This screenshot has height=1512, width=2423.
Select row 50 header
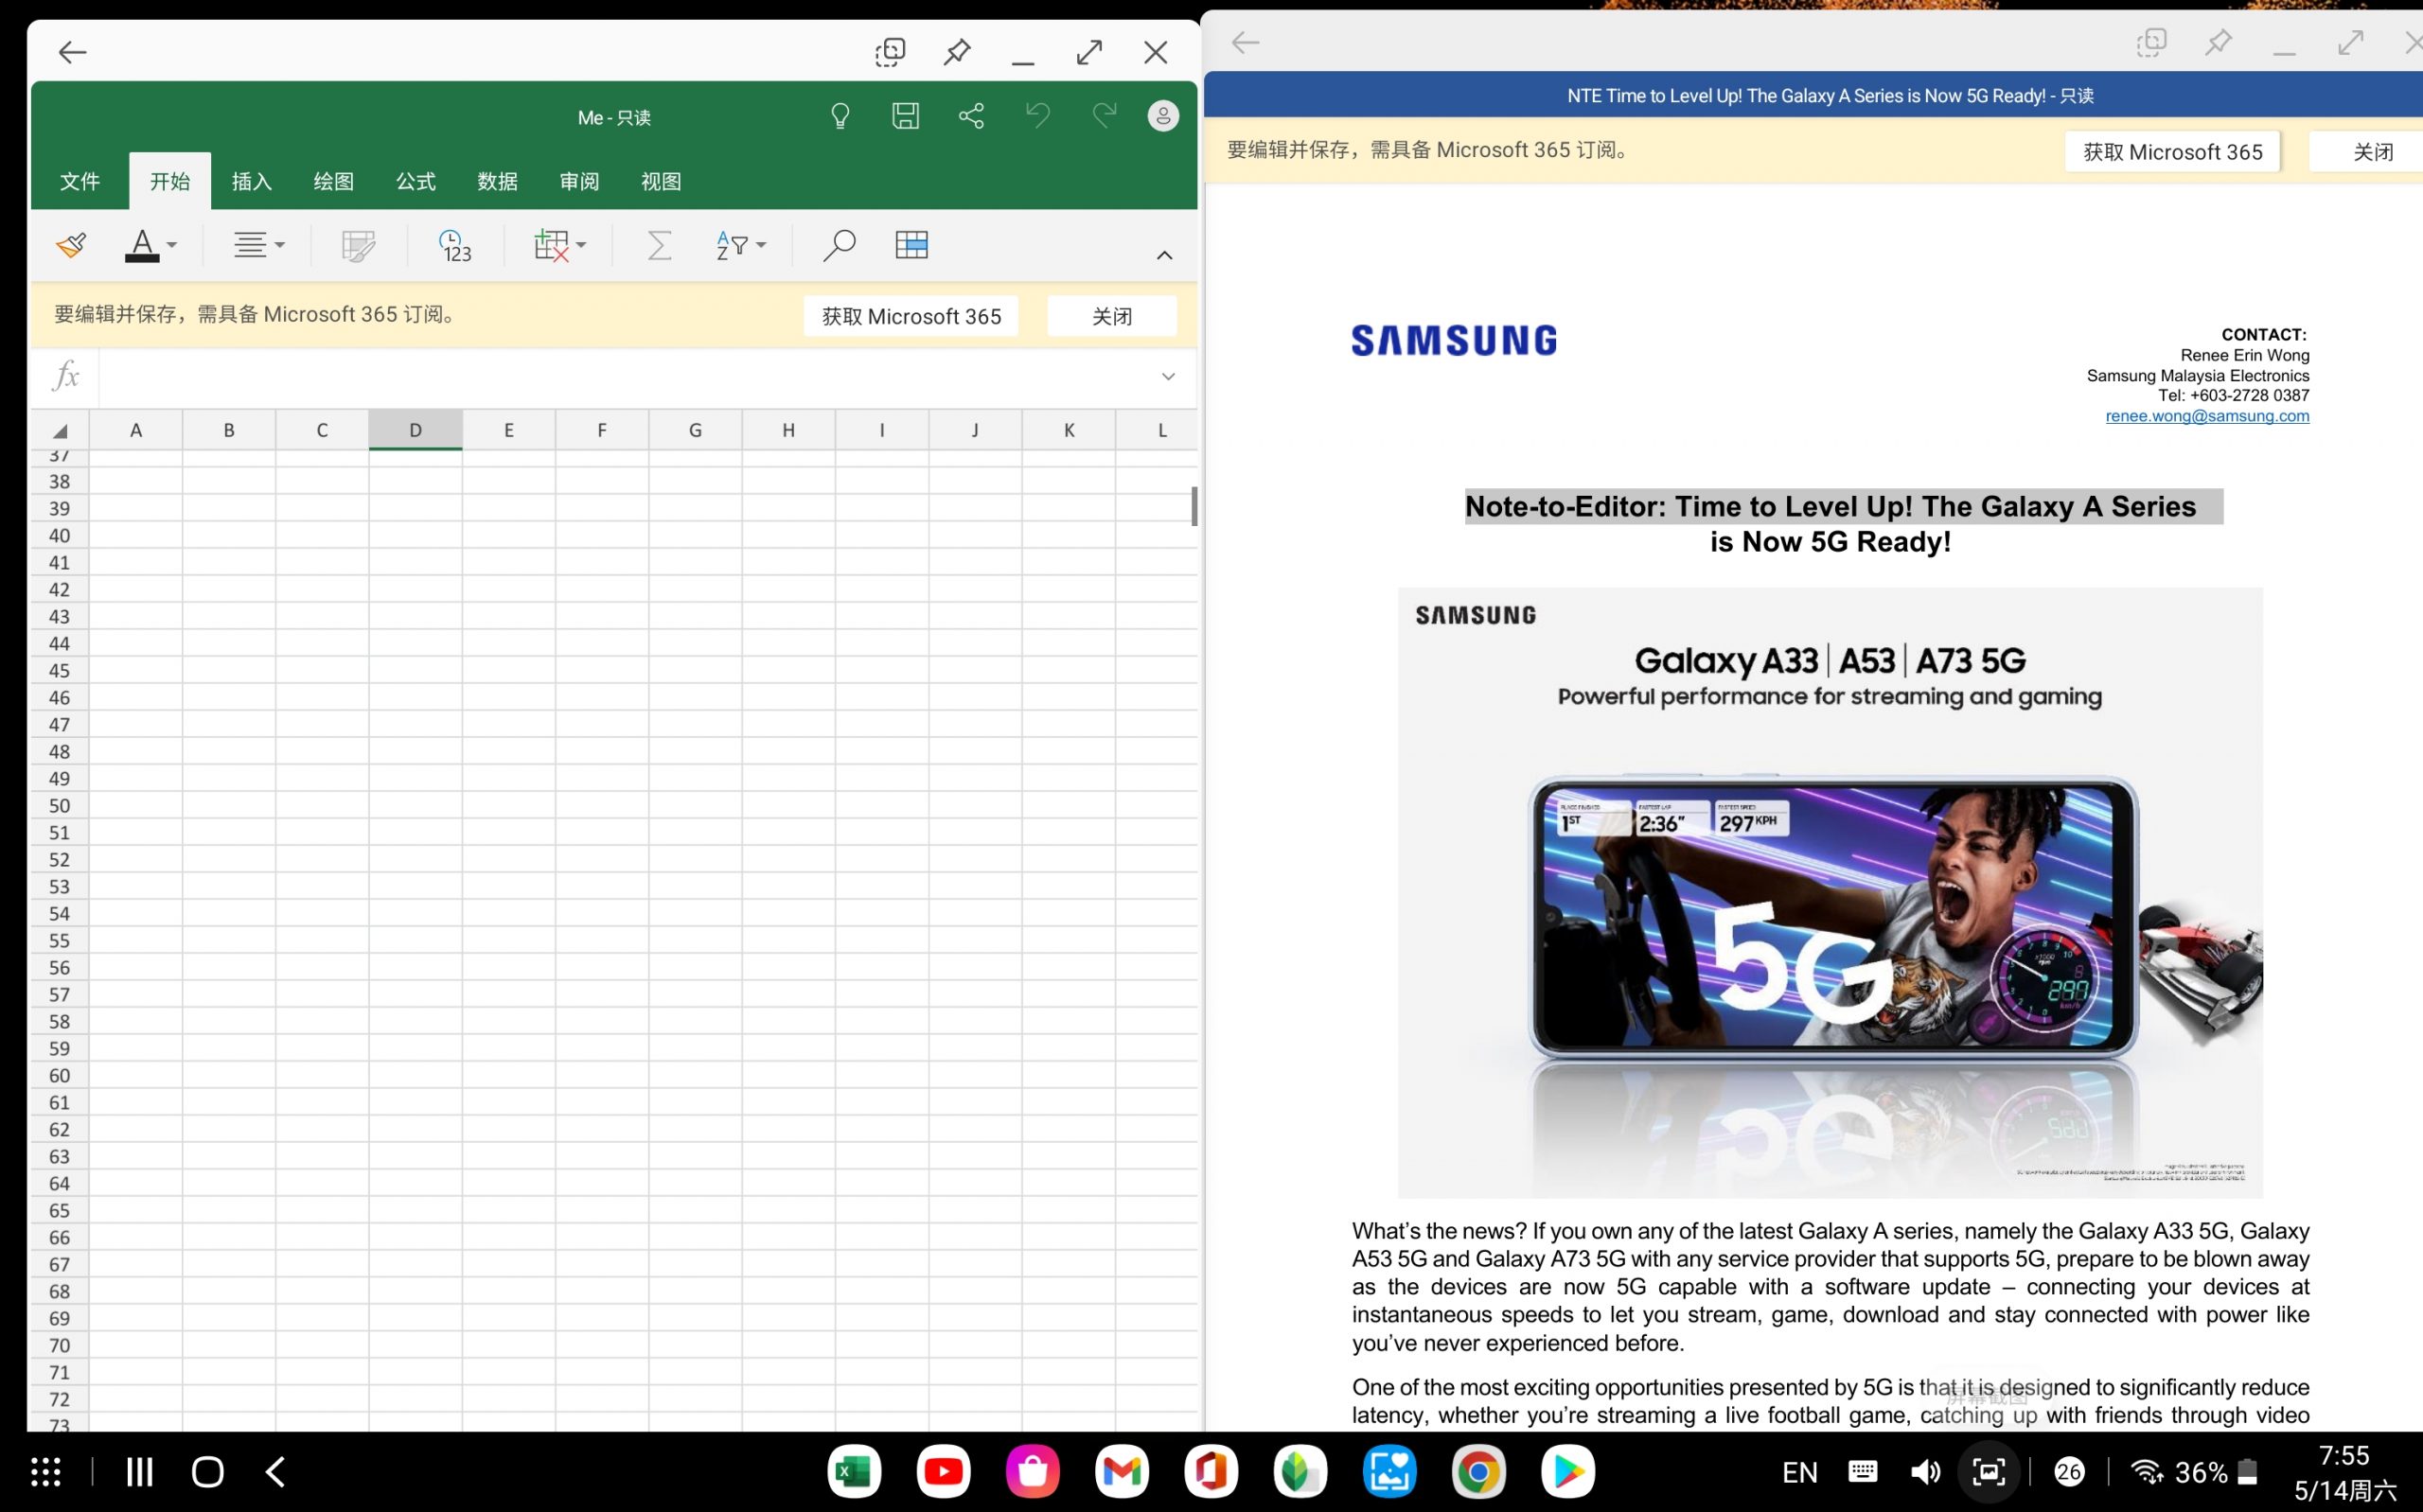click(59, 806)
